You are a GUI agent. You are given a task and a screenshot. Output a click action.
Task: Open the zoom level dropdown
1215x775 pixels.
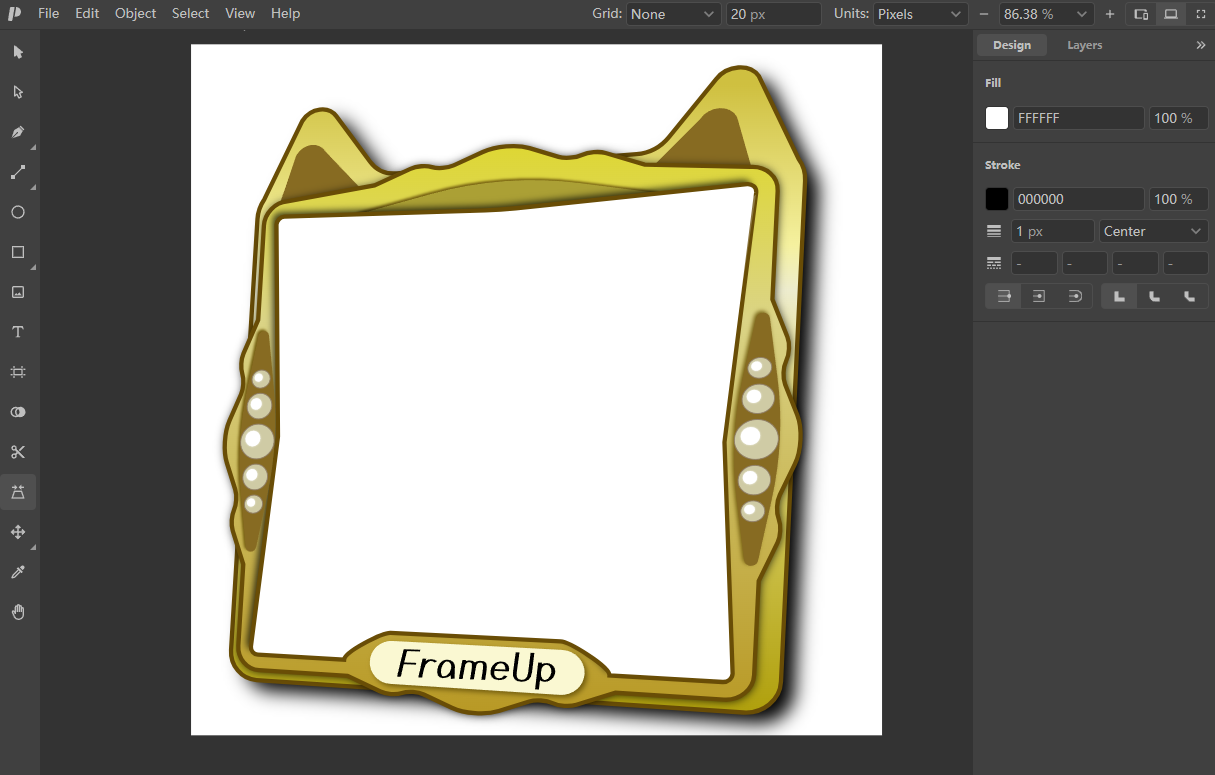pos(1047,14)
